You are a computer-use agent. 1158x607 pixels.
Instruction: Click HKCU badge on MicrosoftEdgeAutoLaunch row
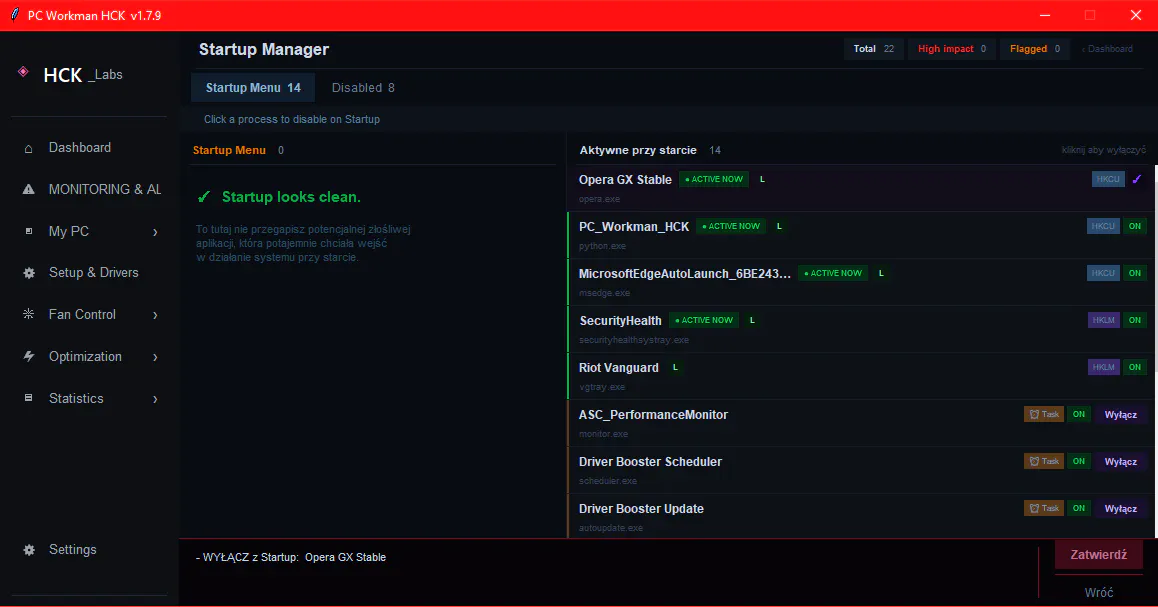point(1103,273)
